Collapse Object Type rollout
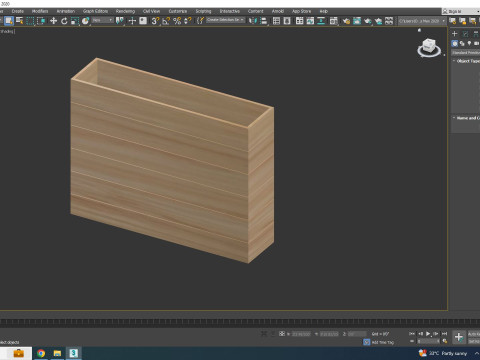 pyautogui.click(x=466, y=61)
